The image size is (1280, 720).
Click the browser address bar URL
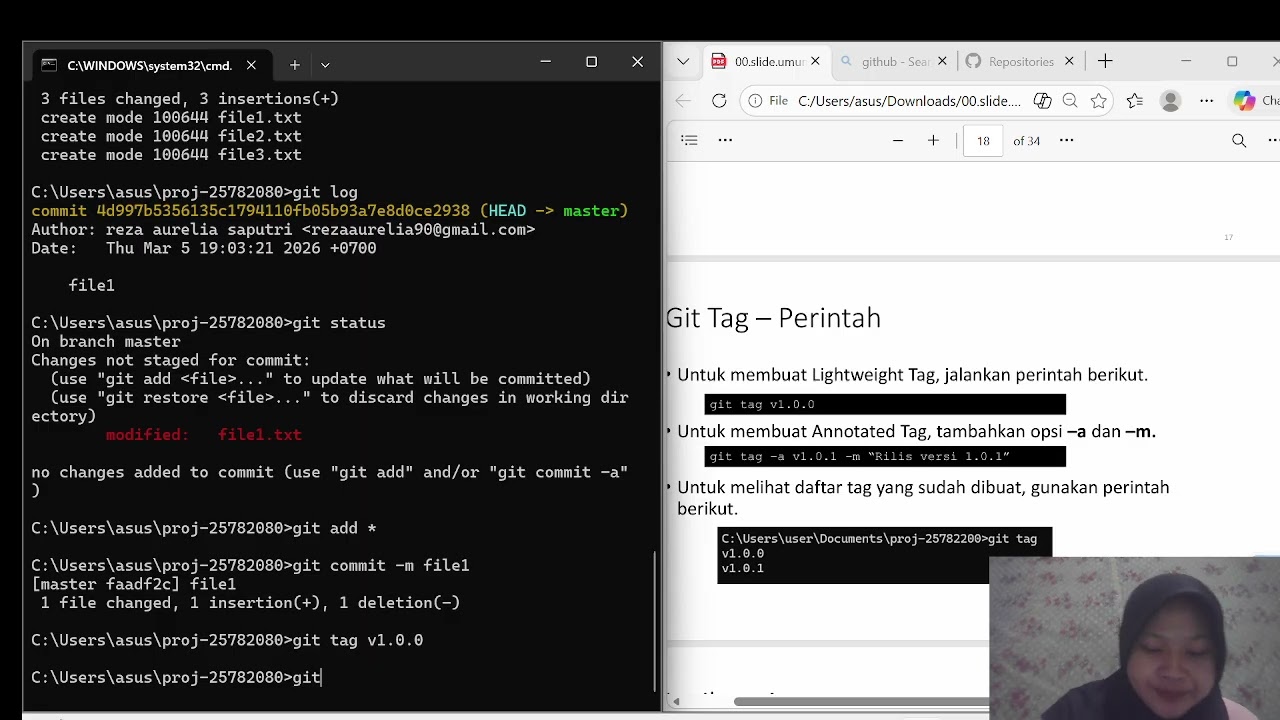[x=909, y=101]
